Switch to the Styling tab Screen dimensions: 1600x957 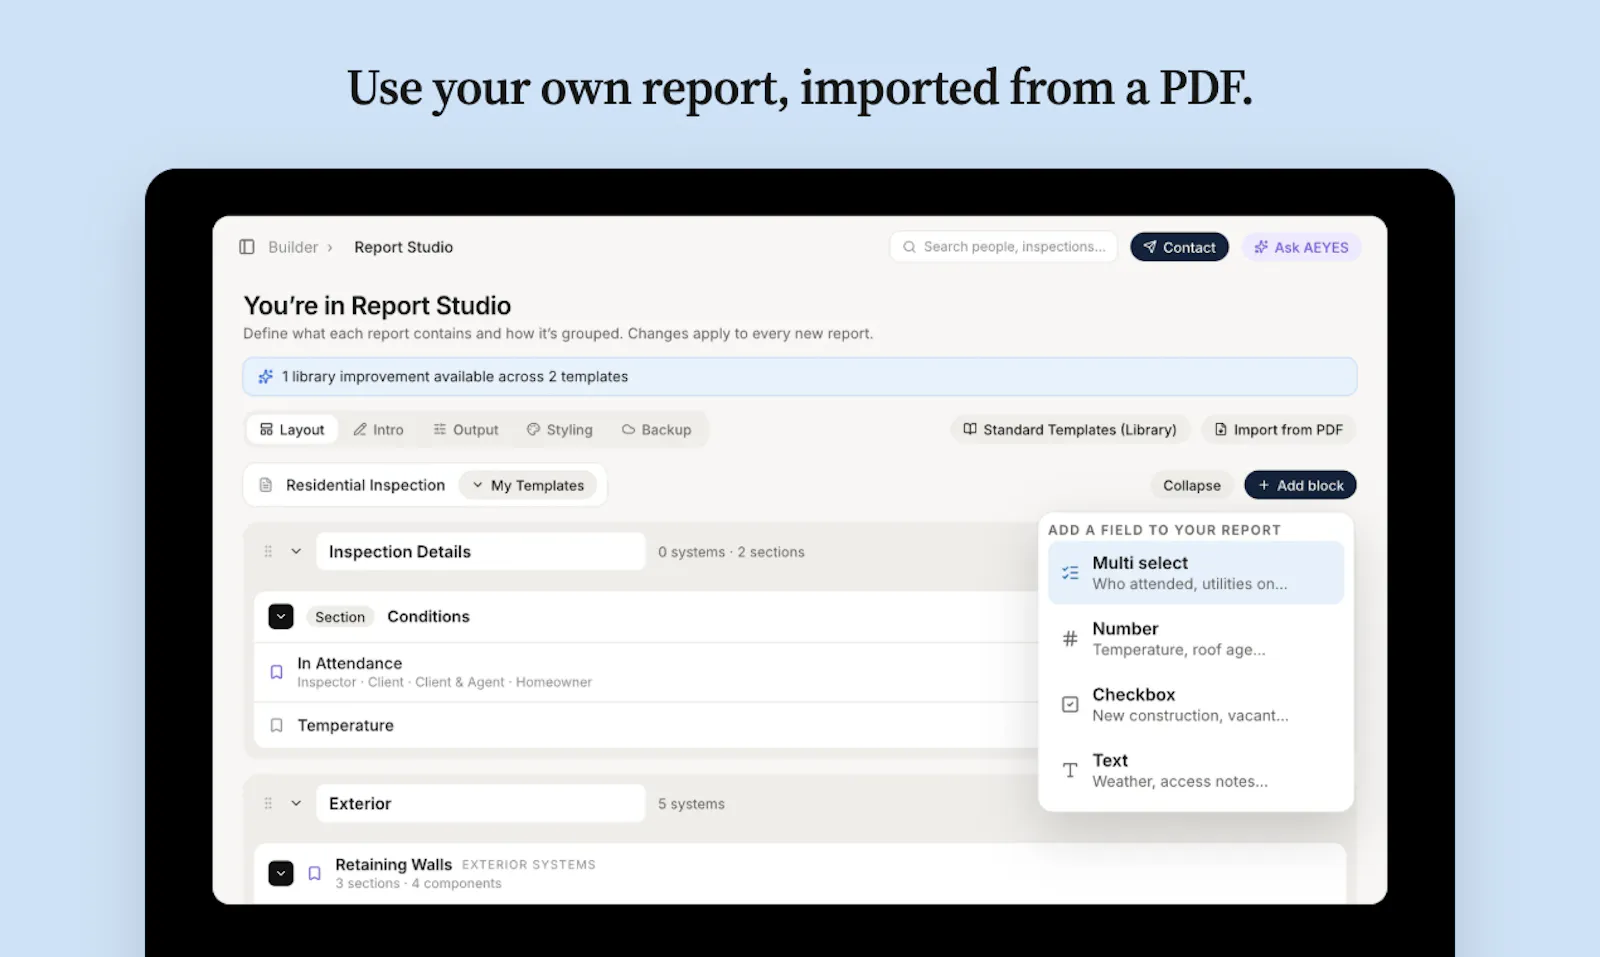coord(559,429)
